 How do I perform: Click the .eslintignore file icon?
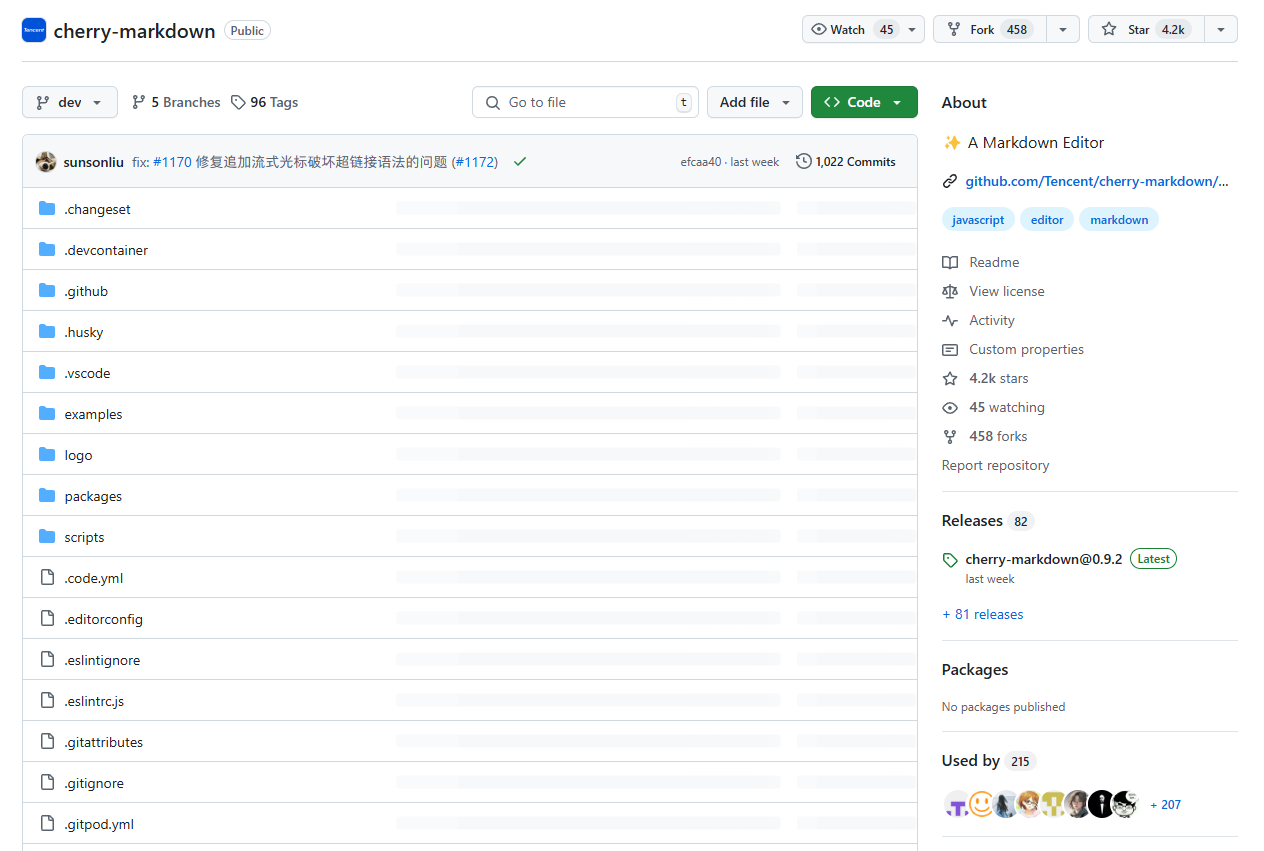47,660
